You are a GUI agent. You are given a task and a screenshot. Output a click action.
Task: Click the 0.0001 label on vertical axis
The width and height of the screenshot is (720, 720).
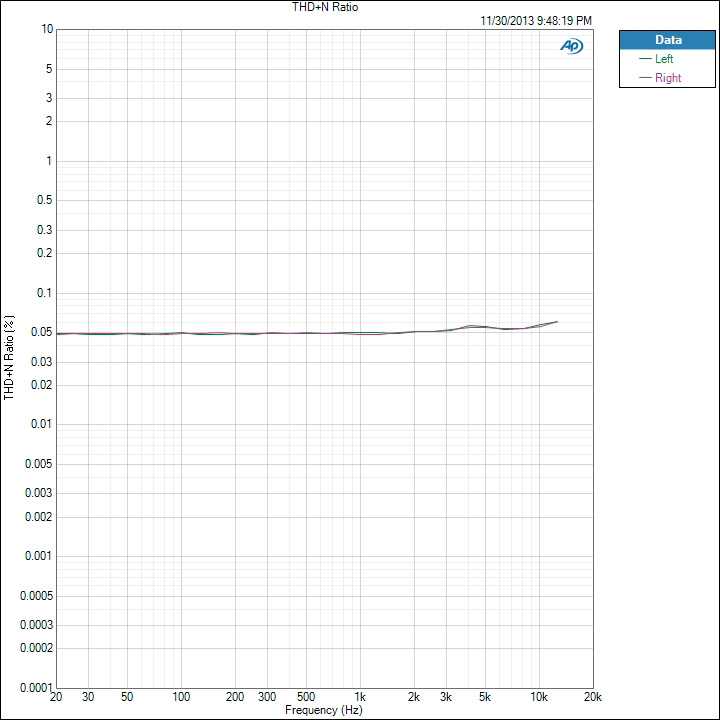[35, 687]
